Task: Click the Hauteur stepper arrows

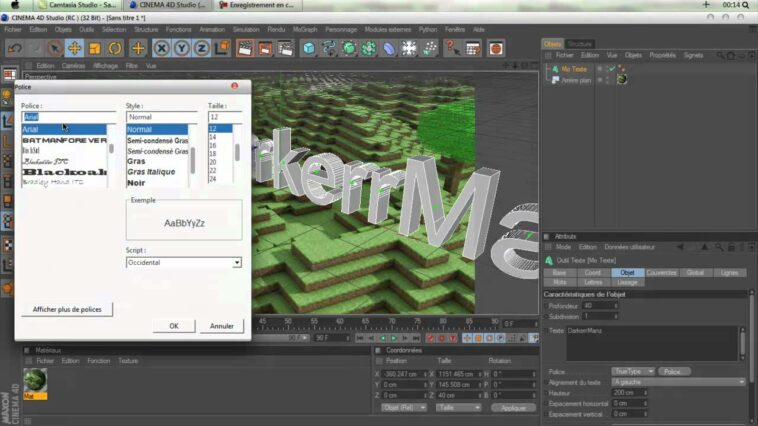Action: [645, 393]
